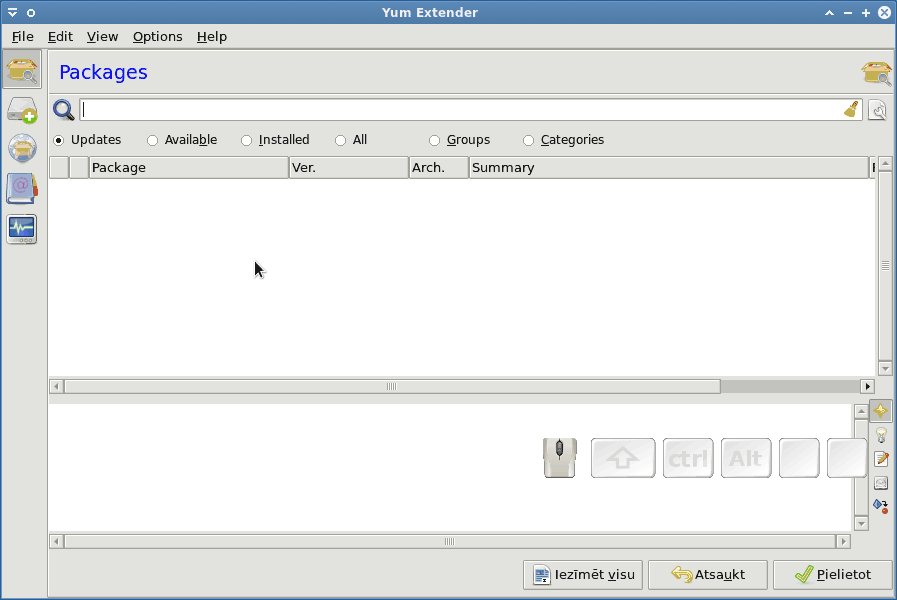Select the Categories filter
897x600 pixels.
click(x=563, y=140)
